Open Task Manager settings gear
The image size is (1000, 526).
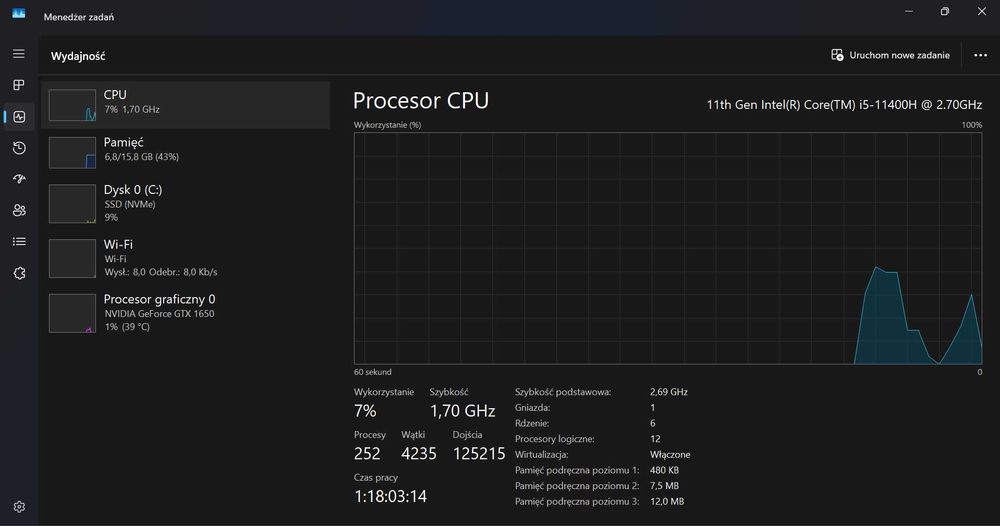coord(19,507)
